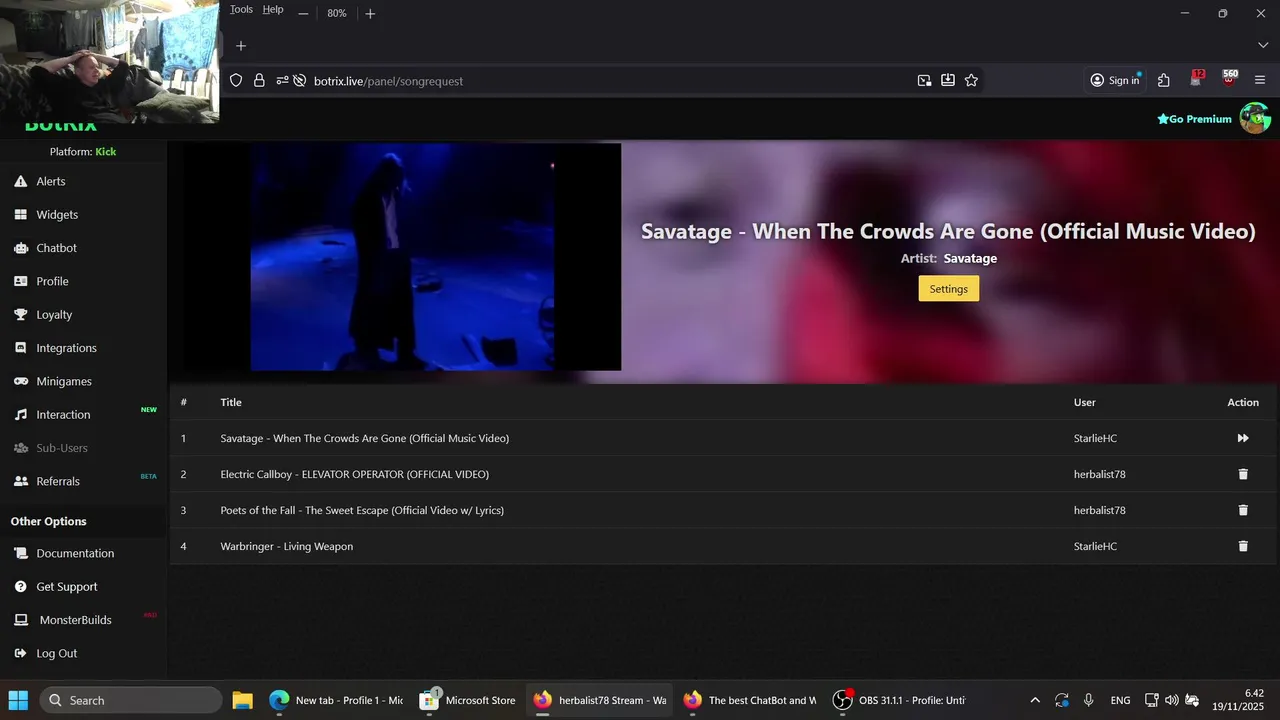Open the Help menu
1280x720 pixels.
tap(273, 9)
